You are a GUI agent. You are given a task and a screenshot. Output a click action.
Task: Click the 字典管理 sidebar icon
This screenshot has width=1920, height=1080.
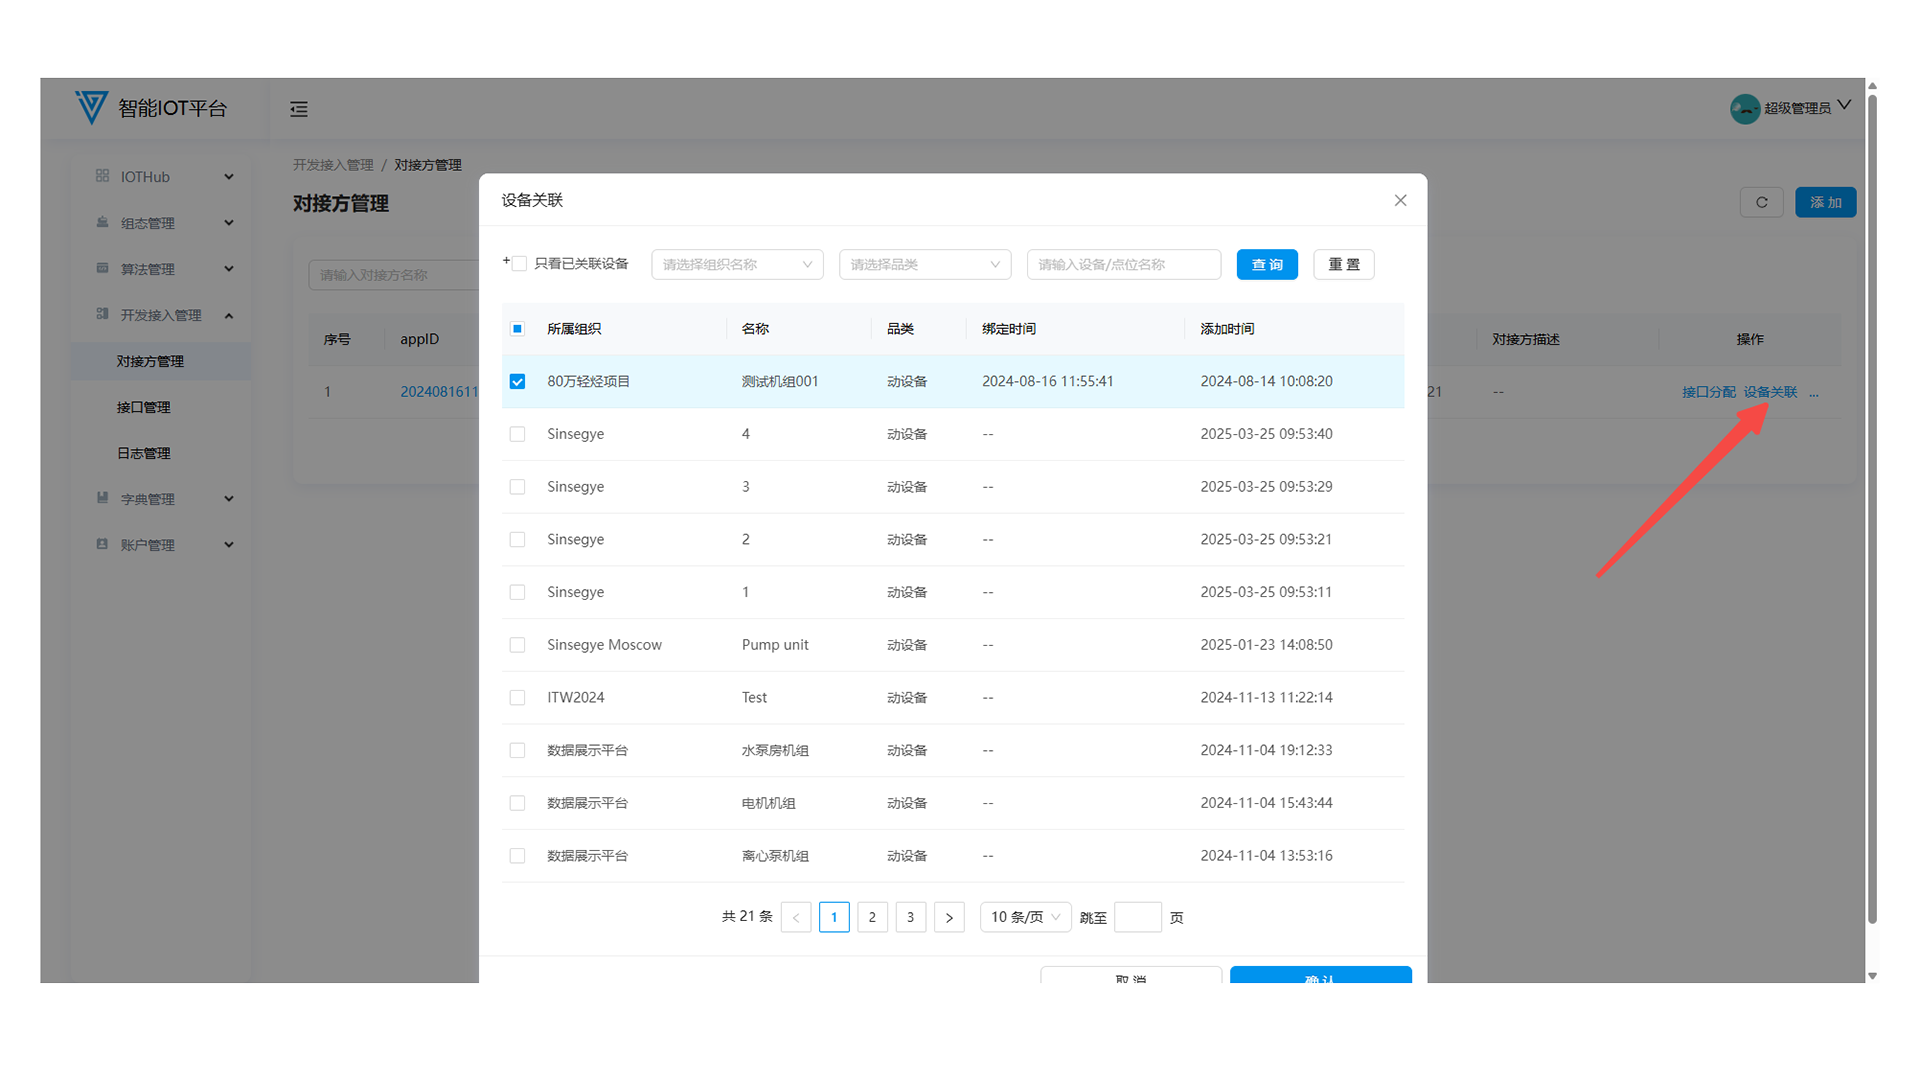coord(102,498)
